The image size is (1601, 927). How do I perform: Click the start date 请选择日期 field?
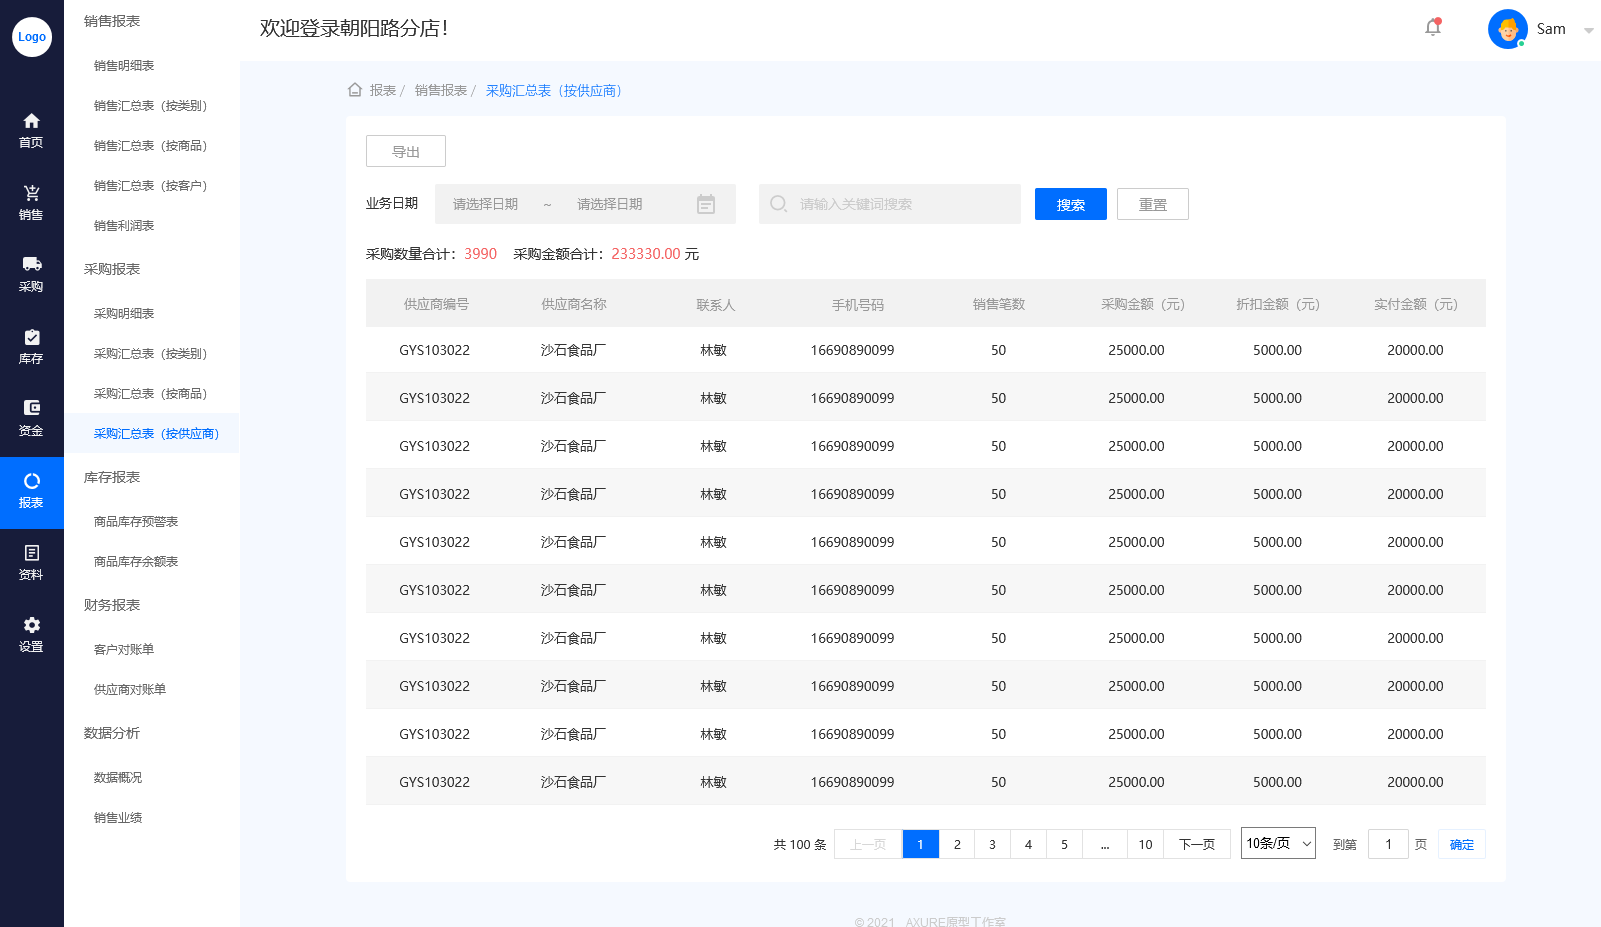486,204
